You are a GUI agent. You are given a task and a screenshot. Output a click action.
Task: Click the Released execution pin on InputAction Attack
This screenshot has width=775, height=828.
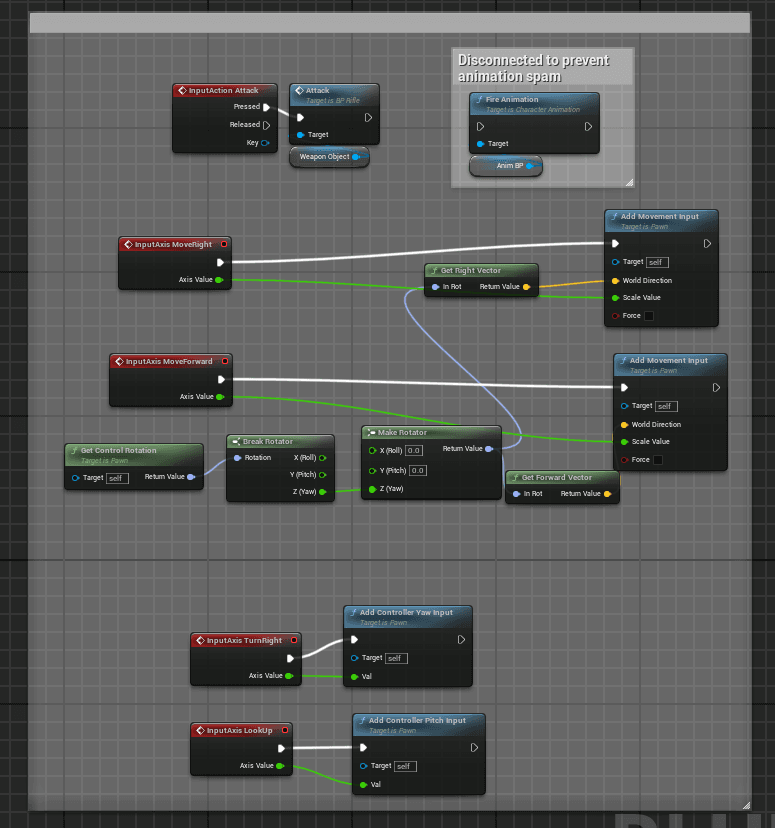point(267,125)
